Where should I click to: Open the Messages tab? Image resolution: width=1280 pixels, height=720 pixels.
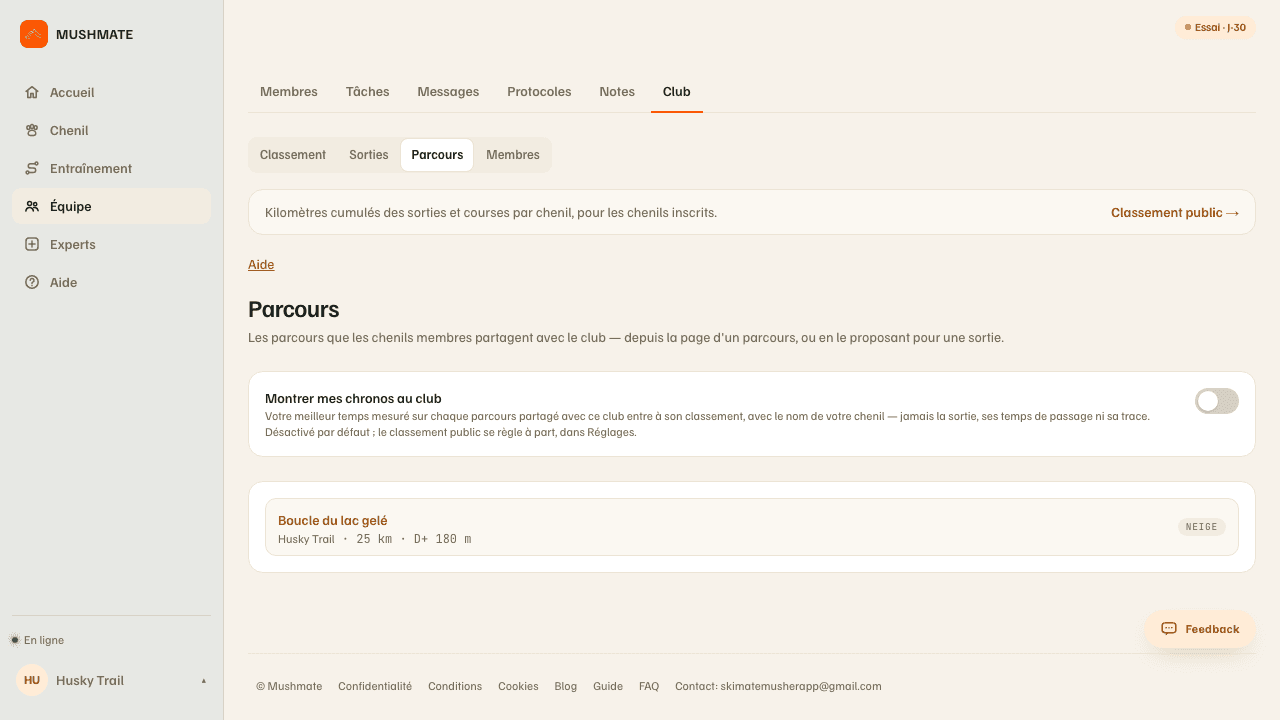(x=448, y=92)
